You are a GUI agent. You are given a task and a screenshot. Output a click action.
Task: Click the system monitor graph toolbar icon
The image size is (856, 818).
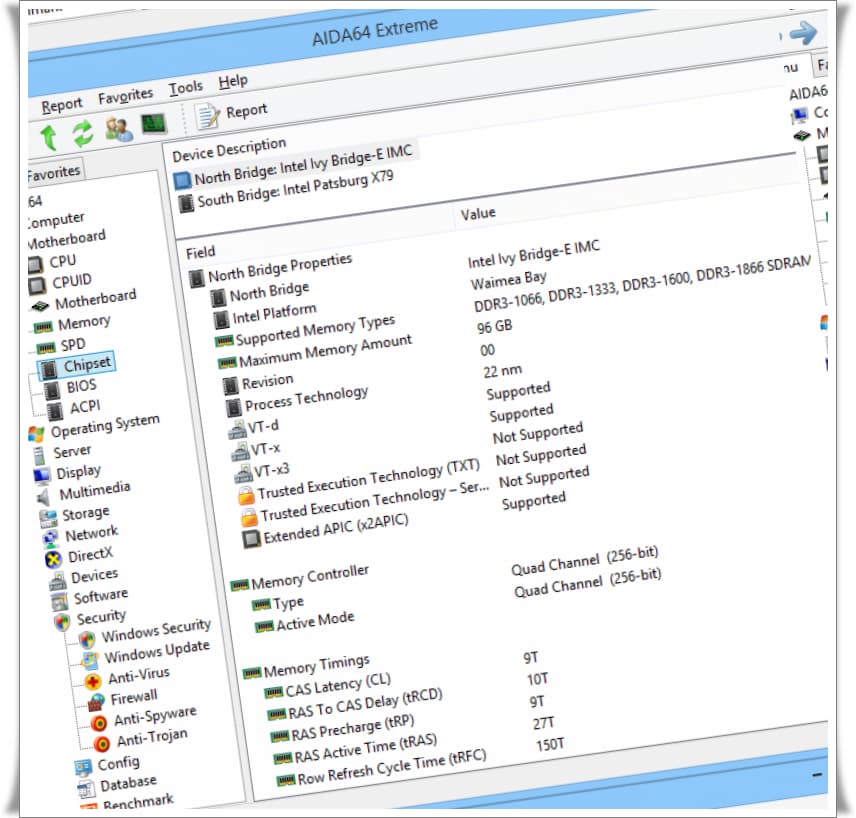pos(154,124)
